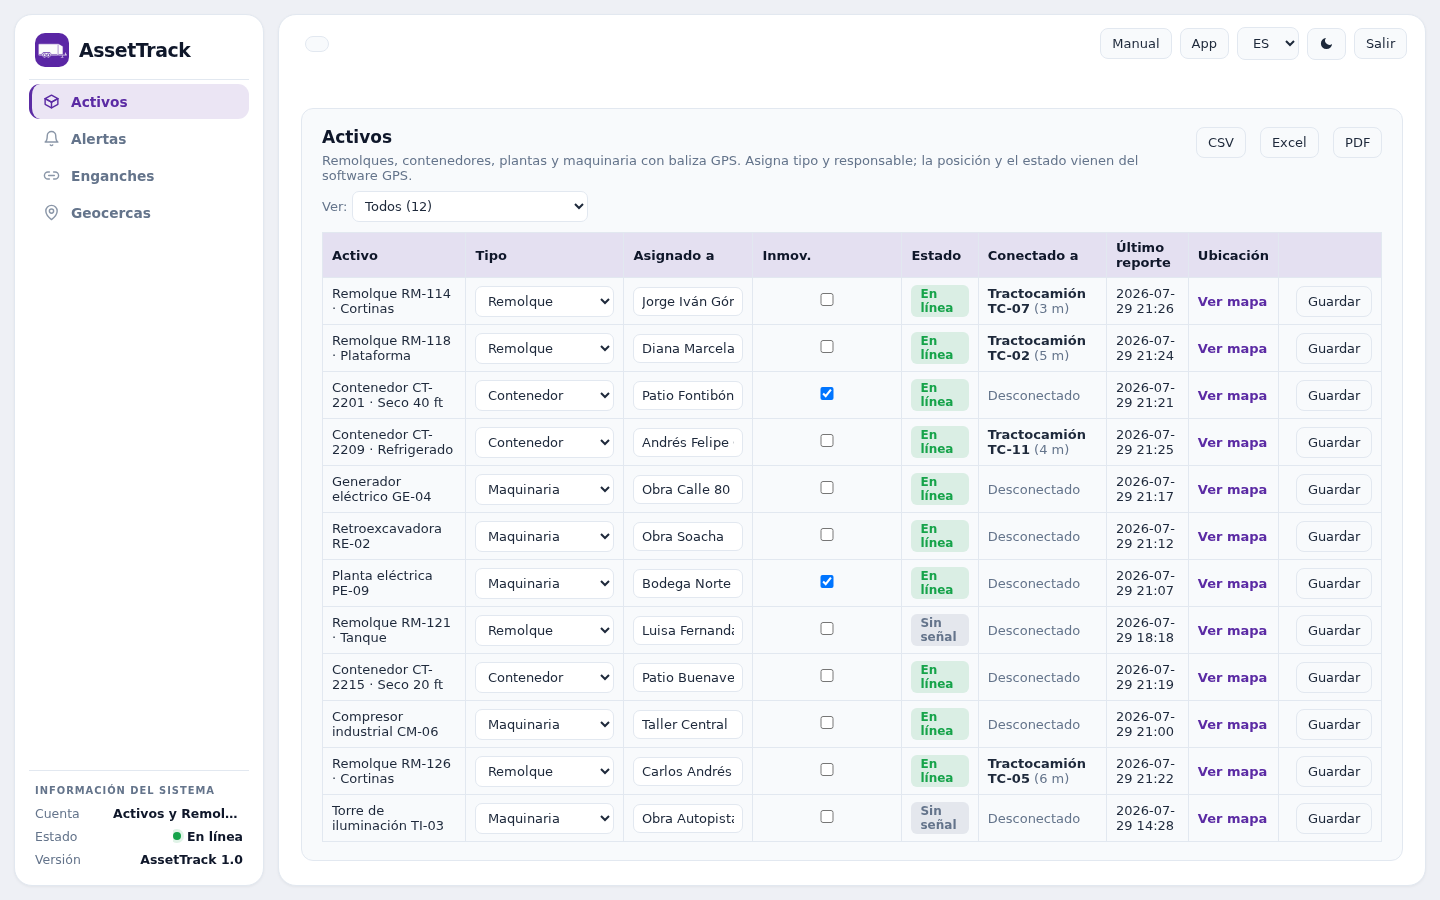Image resolution: width=1440 pixels, height=900 pixels.
Task: Save the Remolque RM-114 row with Guardar
Action: coord(1334,302)
